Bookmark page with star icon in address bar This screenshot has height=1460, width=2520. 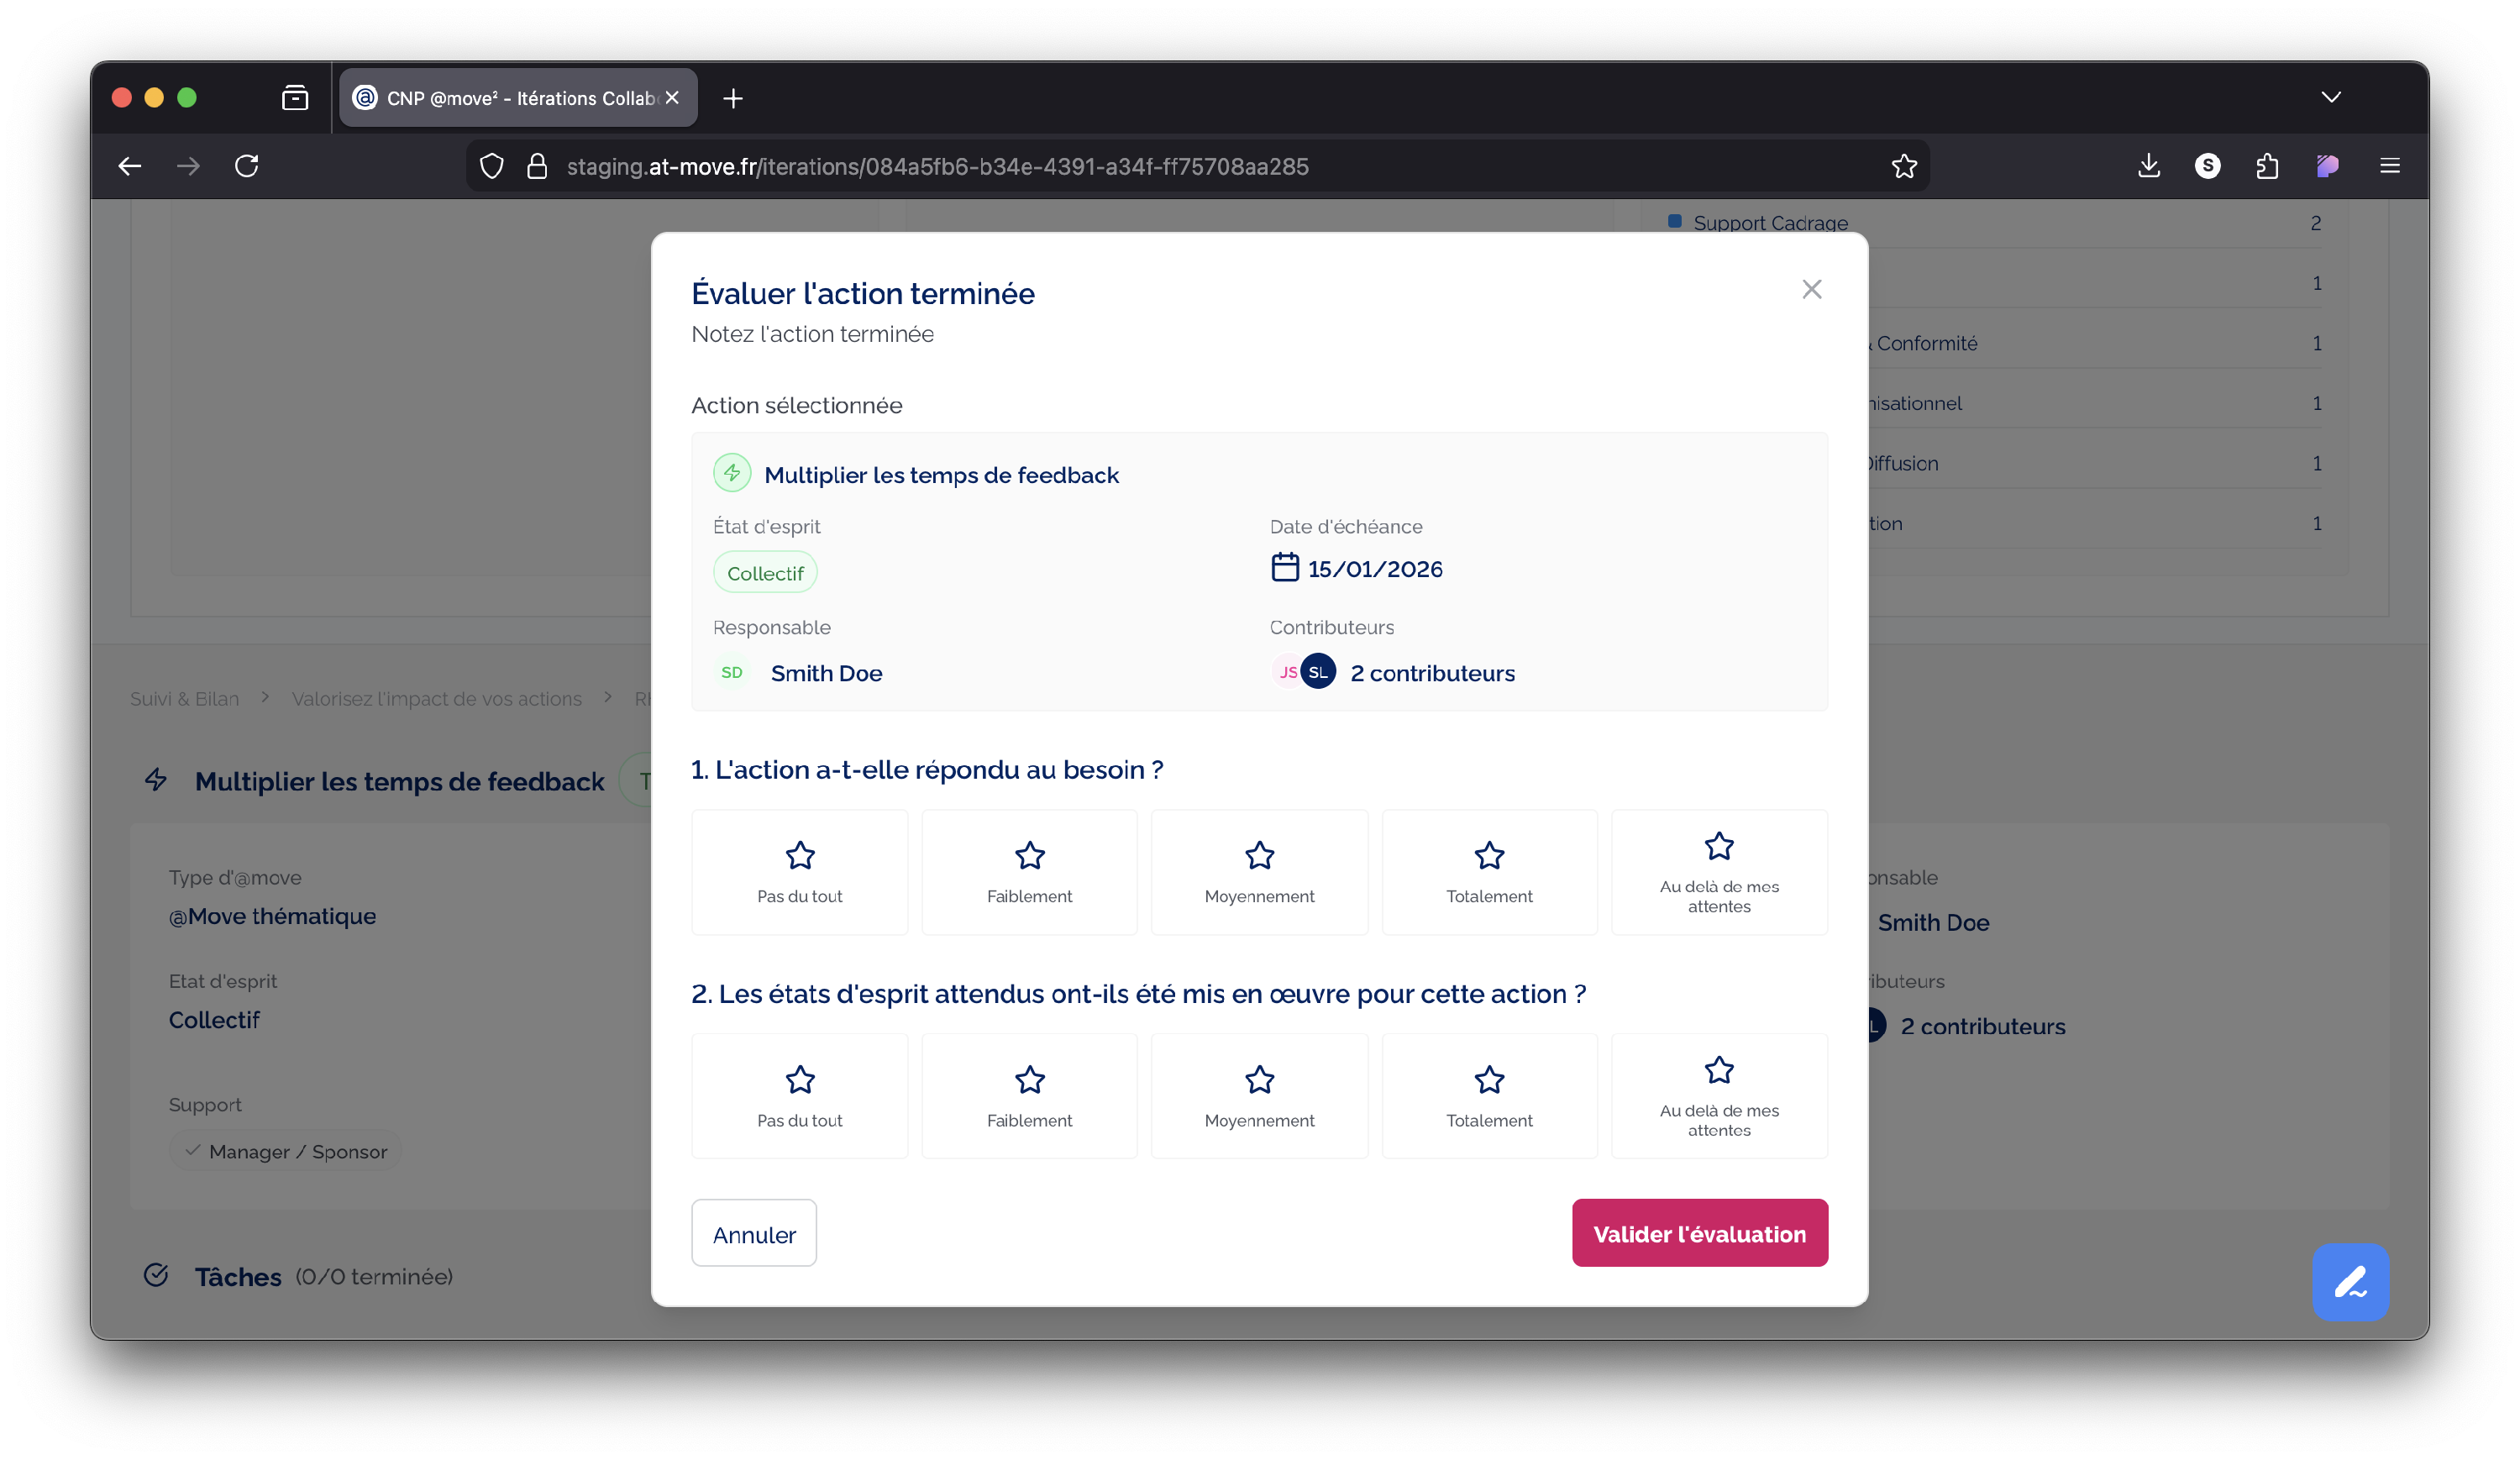pyautogui.click(x=1903, y=166)
